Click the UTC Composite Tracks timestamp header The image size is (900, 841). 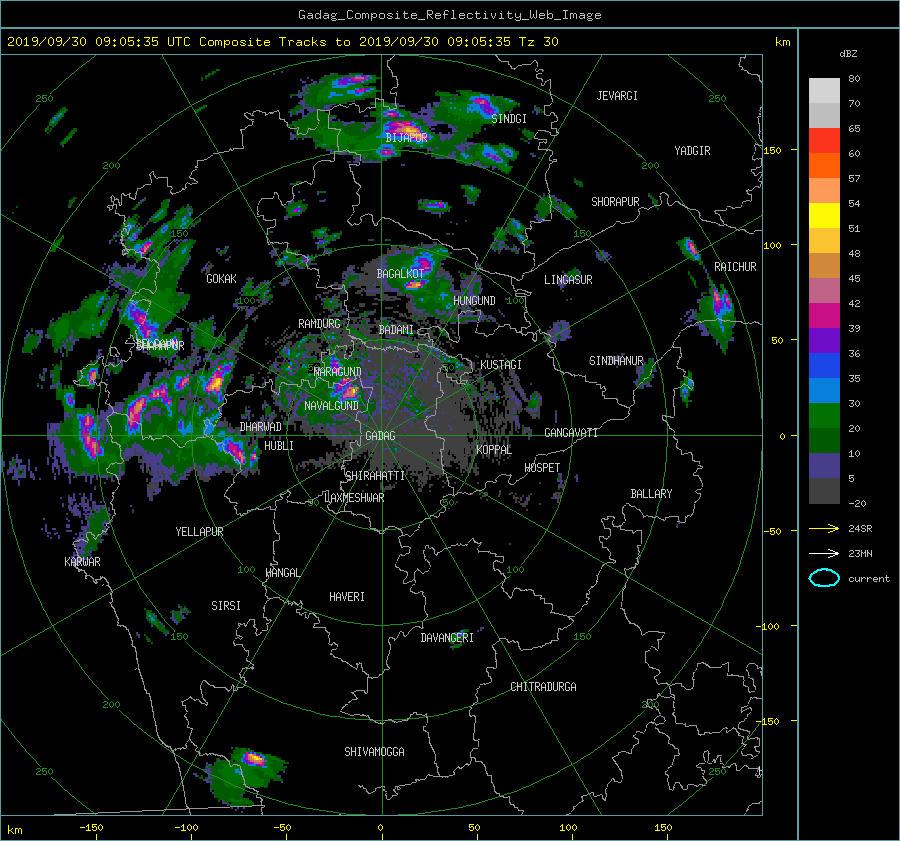point(282,42)
